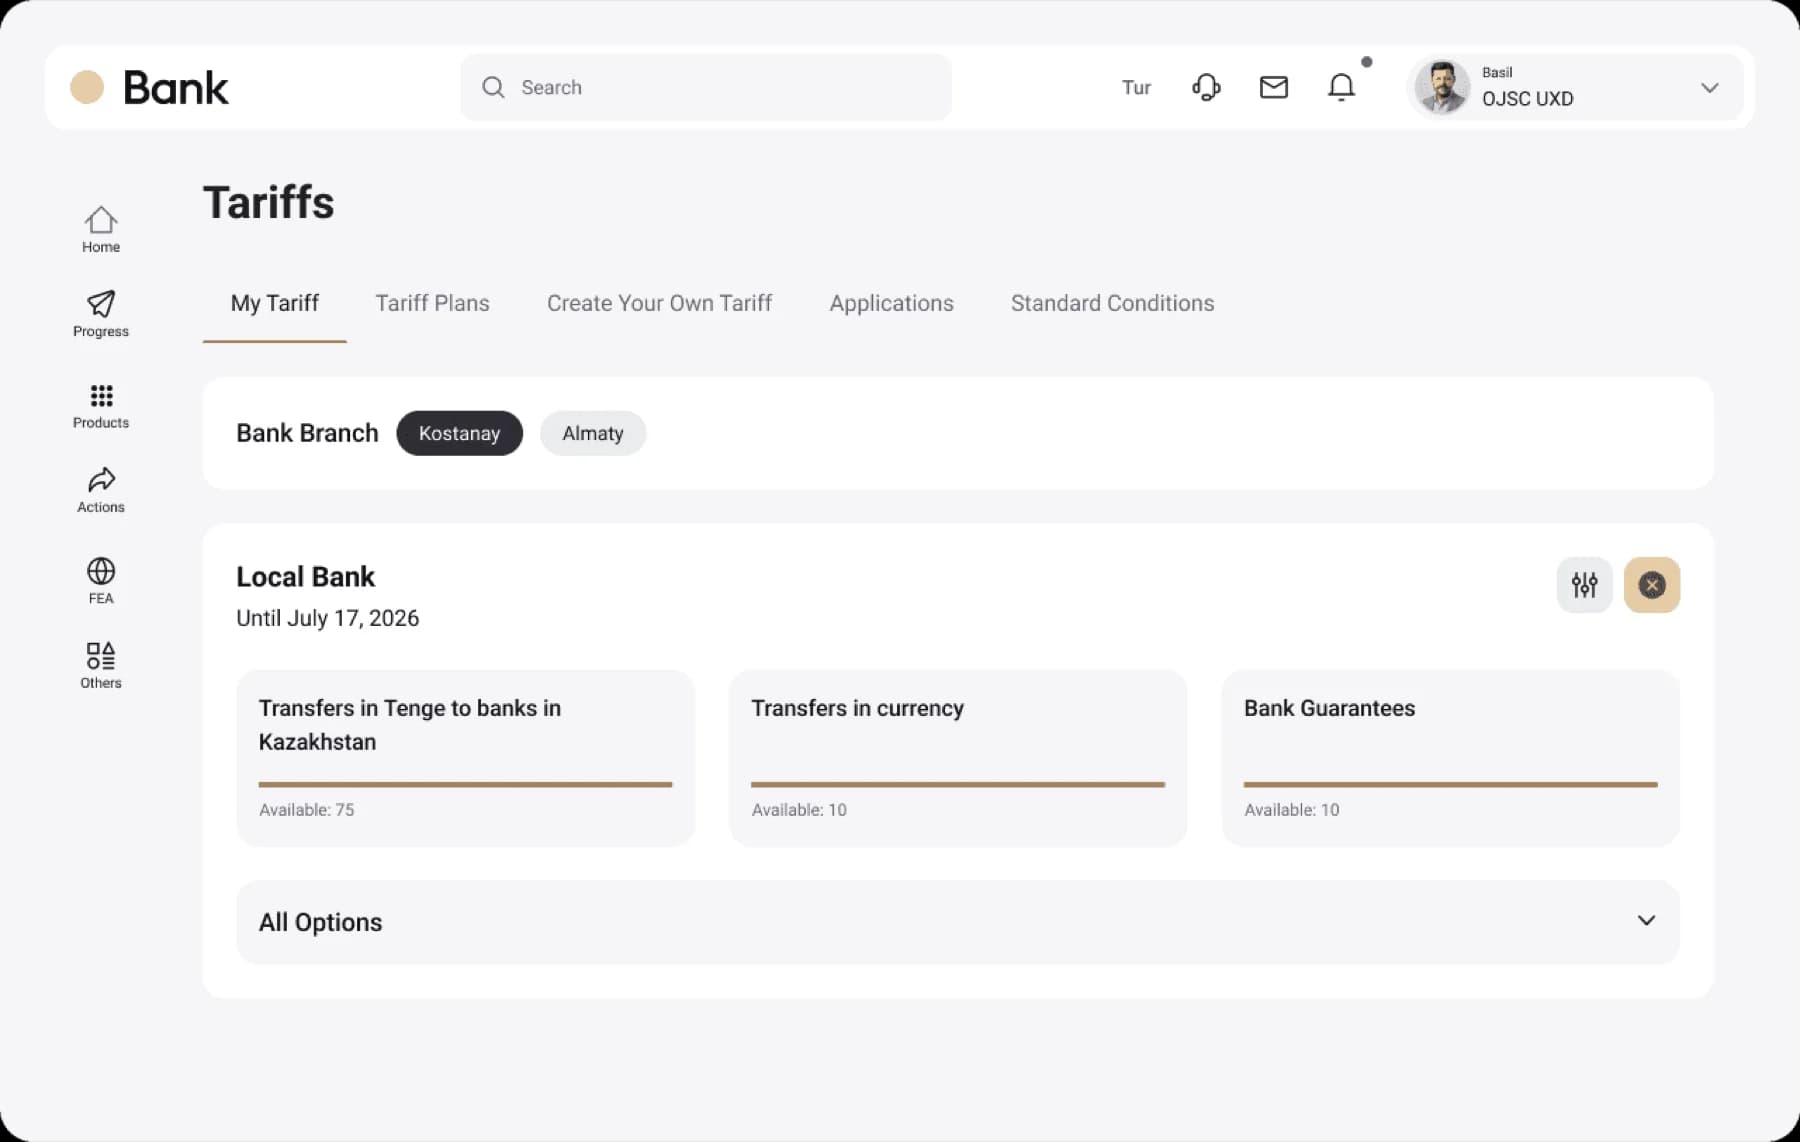Click the support headset icon
This screenshot has width=1800, height=1142.
point(1206,88)
